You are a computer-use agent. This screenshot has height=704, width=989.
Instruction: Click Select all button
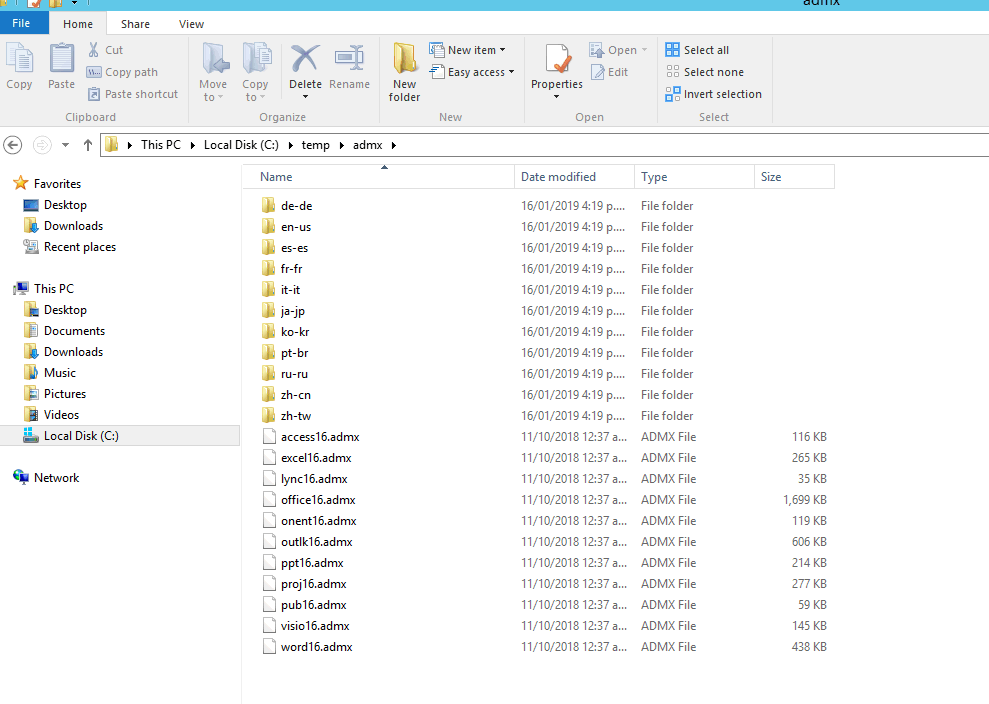click(697, 50)
